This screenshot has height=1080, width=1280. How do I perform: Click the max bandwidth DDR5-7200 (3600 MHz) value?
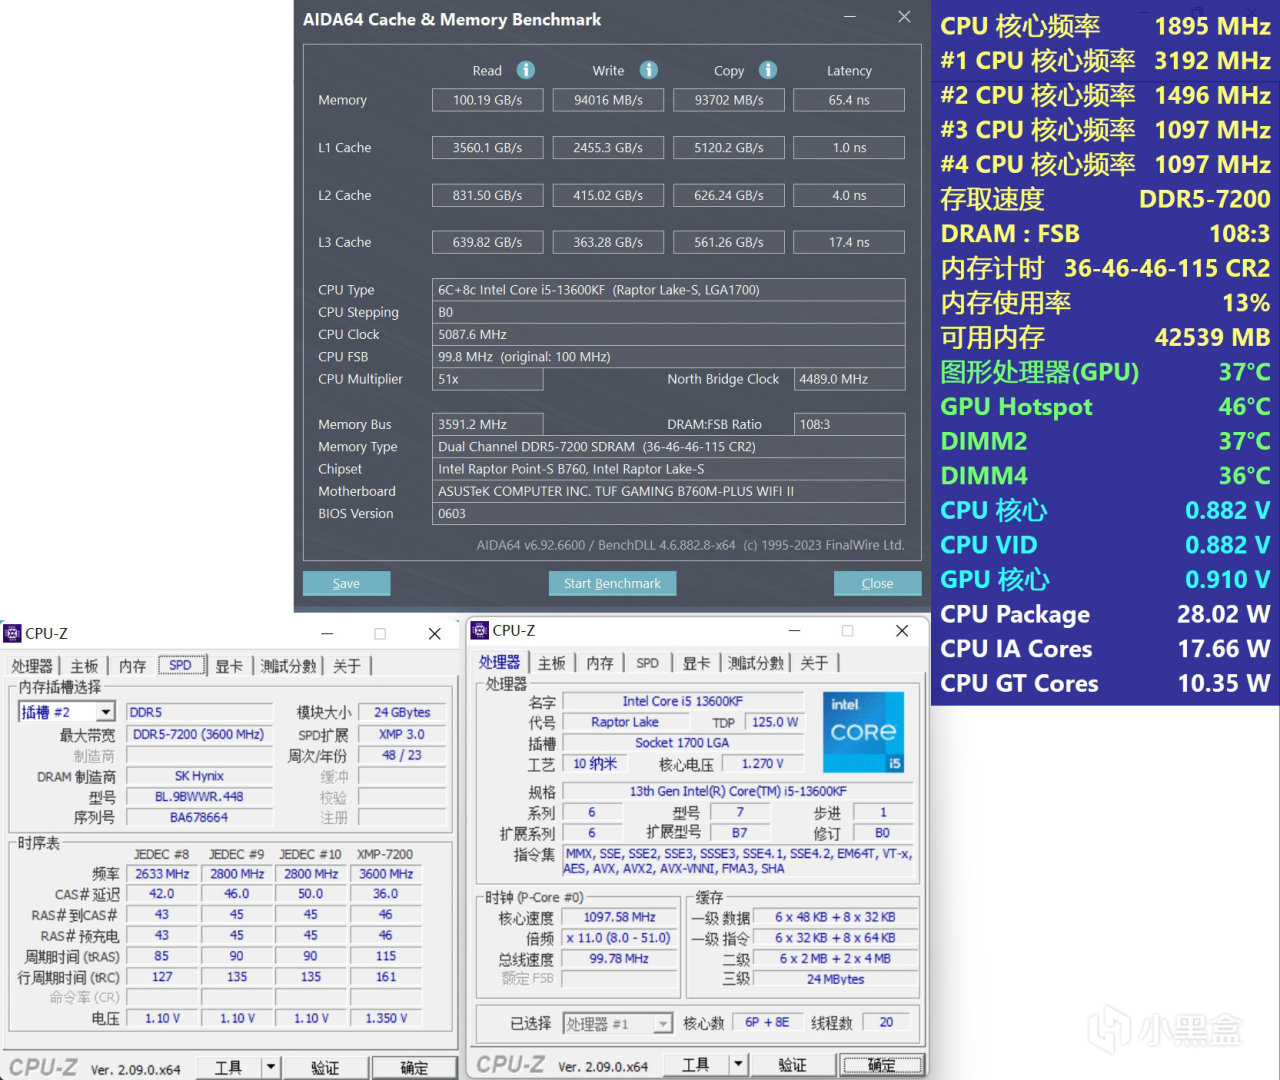click(x=199, y=734)
